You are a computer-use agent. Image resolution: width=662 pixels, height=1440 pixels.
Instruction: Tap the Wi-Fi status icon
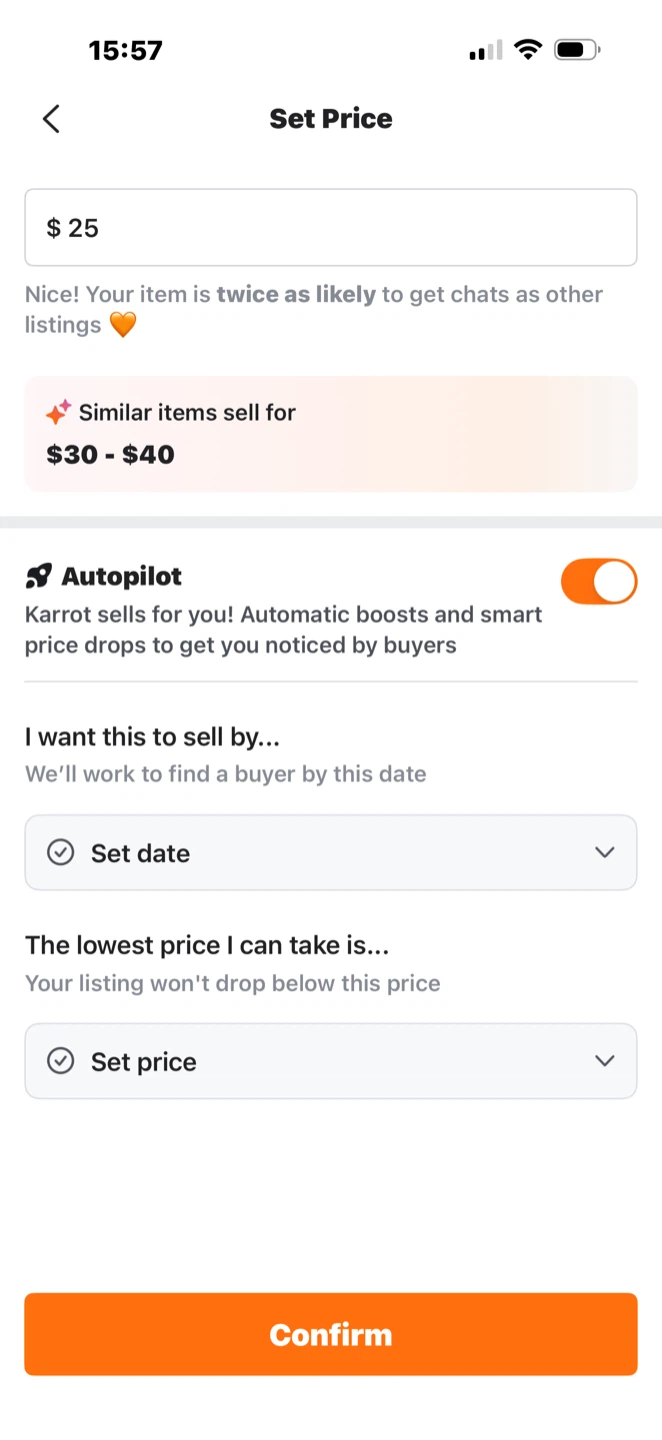click(527, 49)
